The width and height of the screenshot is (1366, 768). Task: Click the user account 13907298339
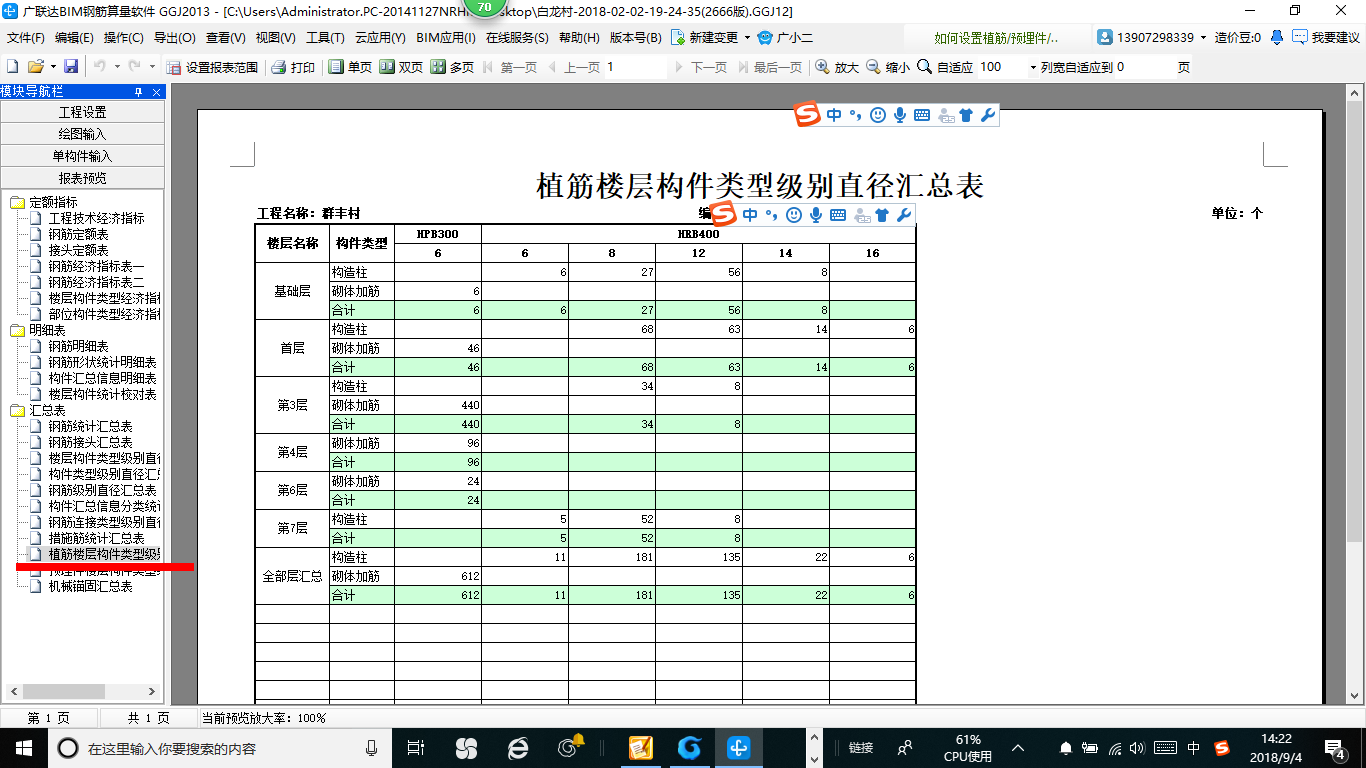coord(1145,38)
